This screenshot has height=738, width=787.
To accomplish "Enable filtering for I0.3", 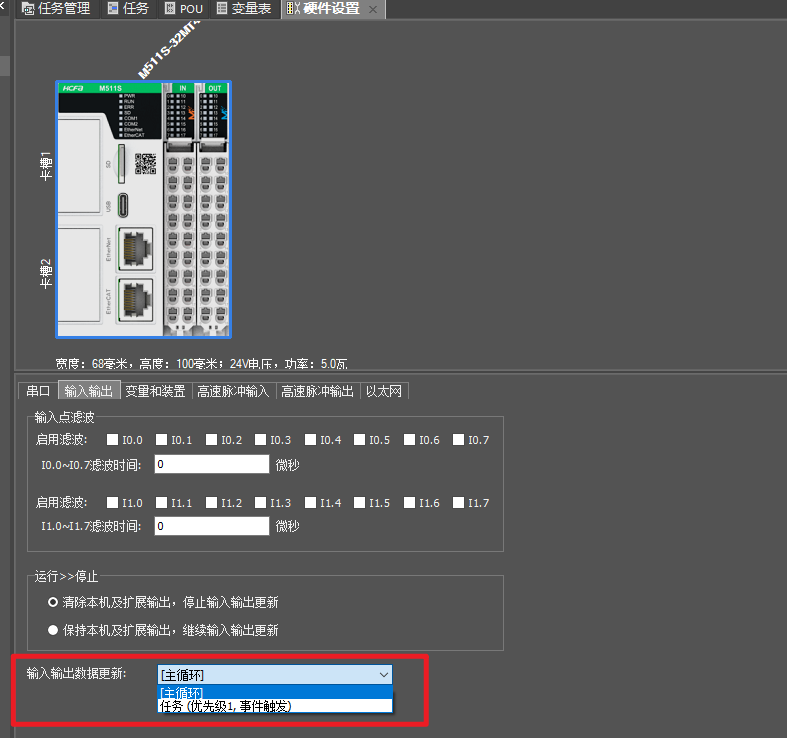I will [x=260, y=440].
